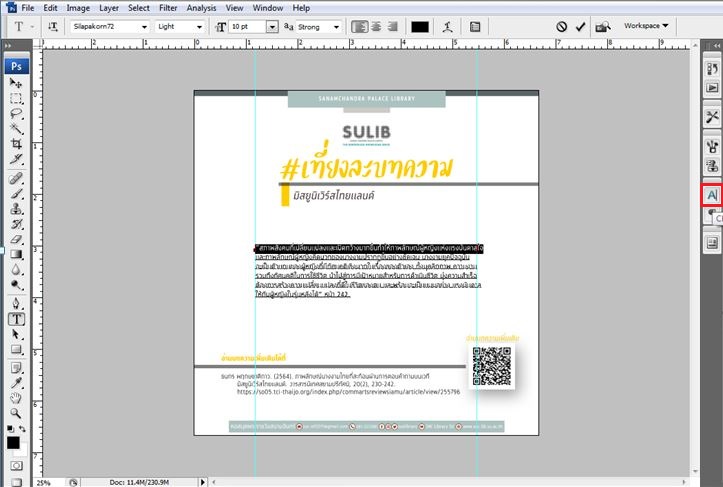Select the Rectangular Marquee tool
The height and width of the screenshot is (487, 723).
click(x=16, y=98)
